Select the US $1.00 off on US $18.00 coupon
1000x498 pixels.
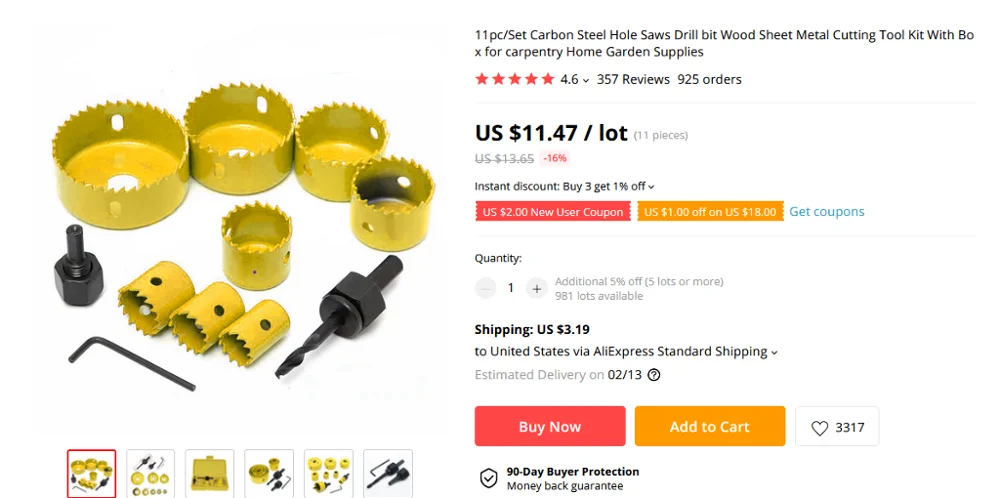click(x=710, y=212)
